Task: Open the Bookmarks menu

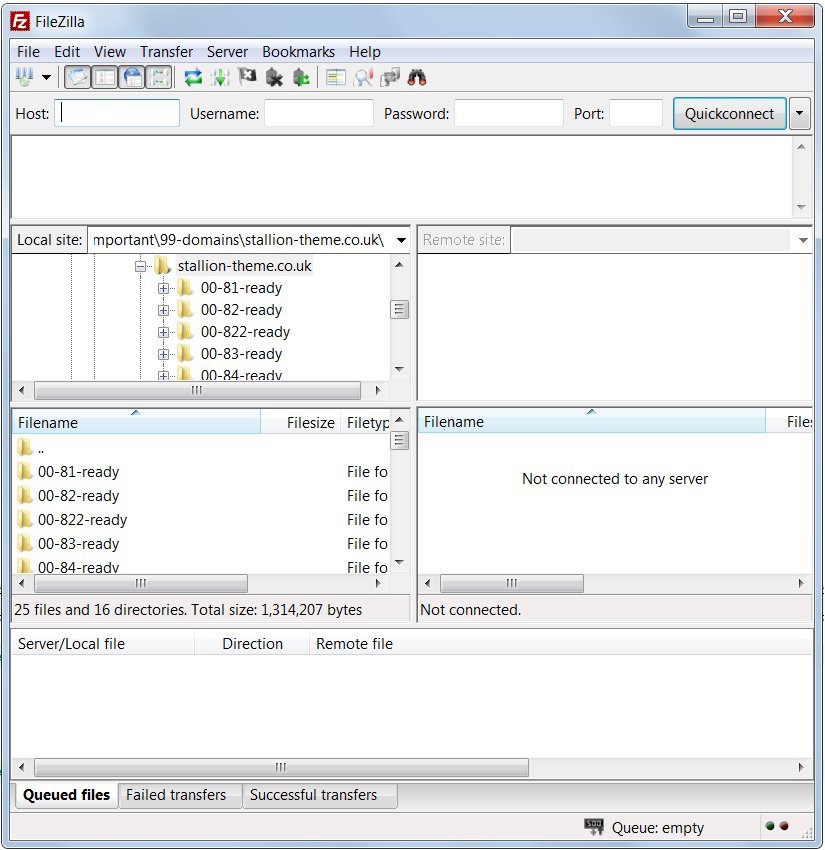Action: tap(299, 51)
